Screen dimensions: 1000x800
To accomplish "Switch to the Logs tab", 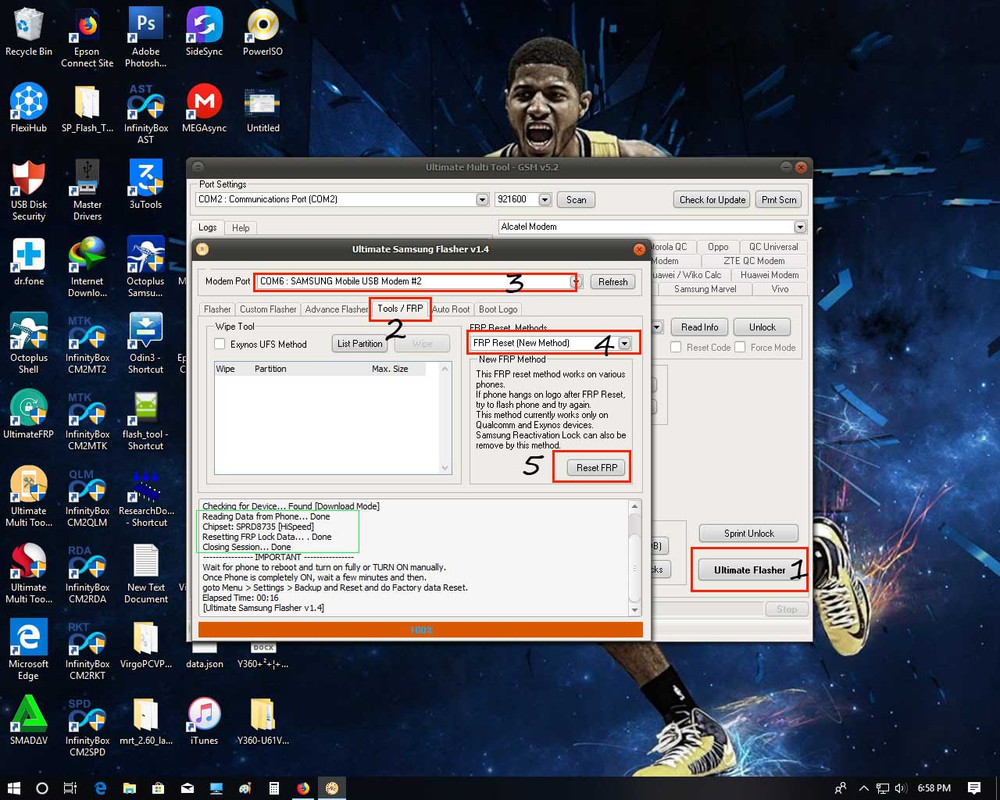I will (207, 227).
